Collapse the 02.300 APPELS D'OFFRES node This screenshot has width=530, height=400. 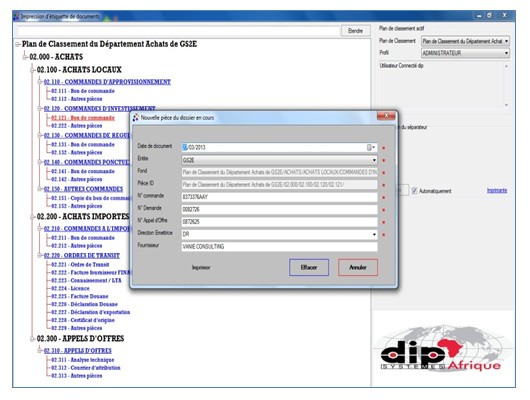(32, 338)
